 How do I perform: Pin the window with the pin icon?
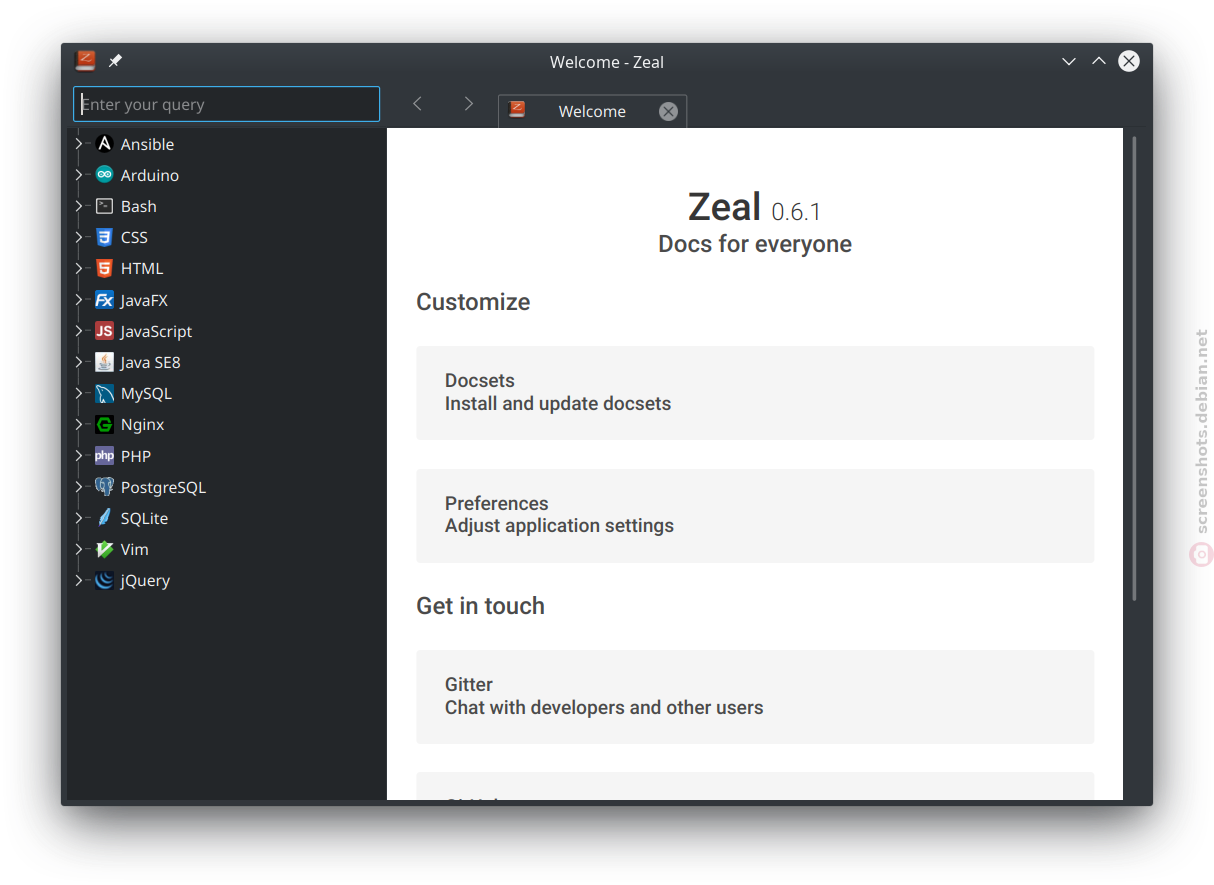(115, 61)
